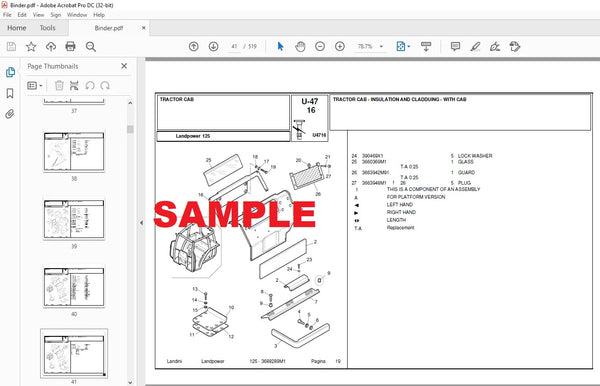600x386 pixels.
Task: Select page 40 thumbnail
Action: [74, 287]
